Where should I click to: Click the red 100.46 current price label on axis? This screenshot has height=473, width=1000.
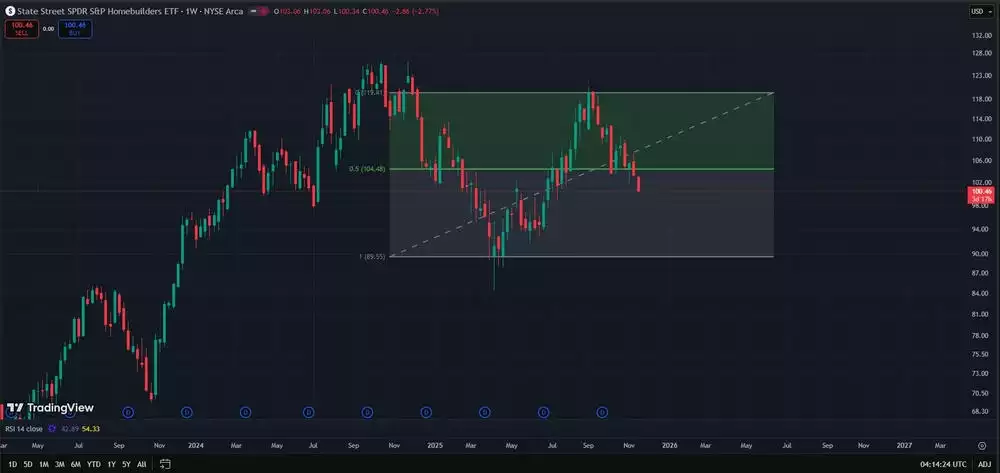coord(981,195)
